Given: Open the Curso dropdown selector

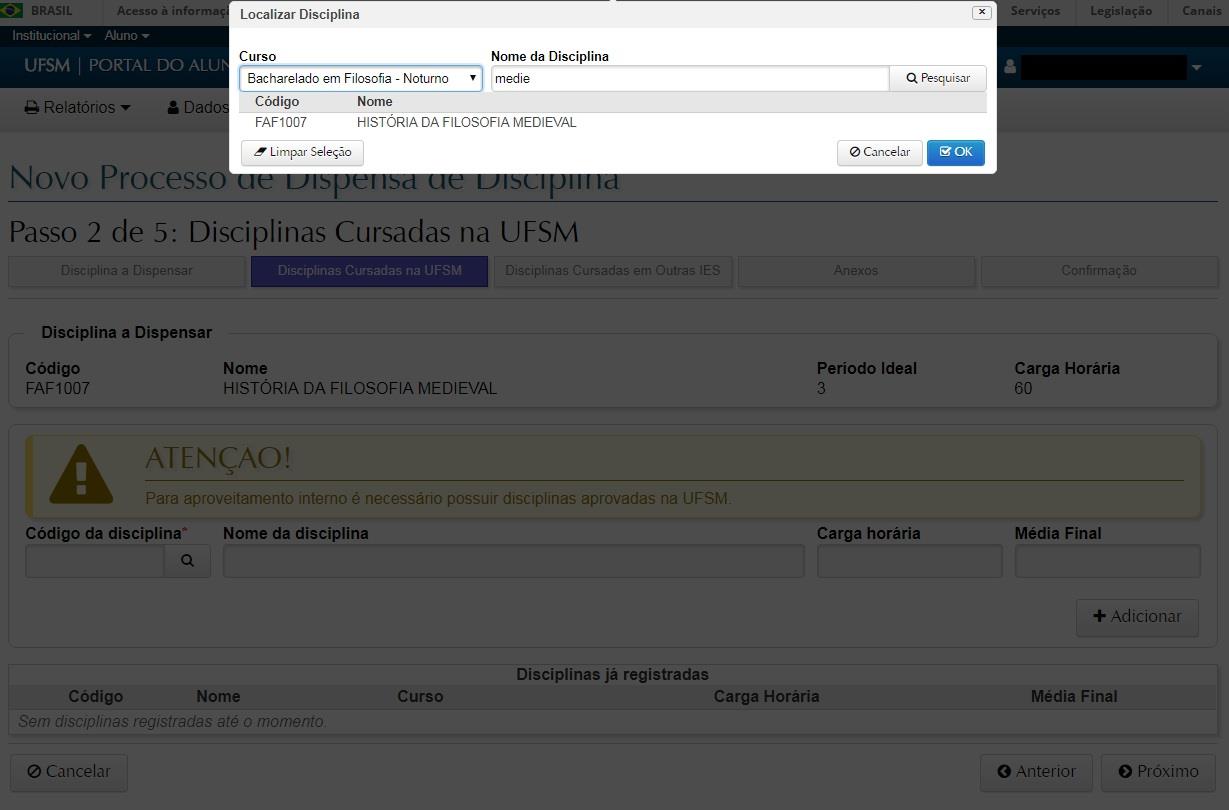Looking at the screenshot, I should click(360, 78).
